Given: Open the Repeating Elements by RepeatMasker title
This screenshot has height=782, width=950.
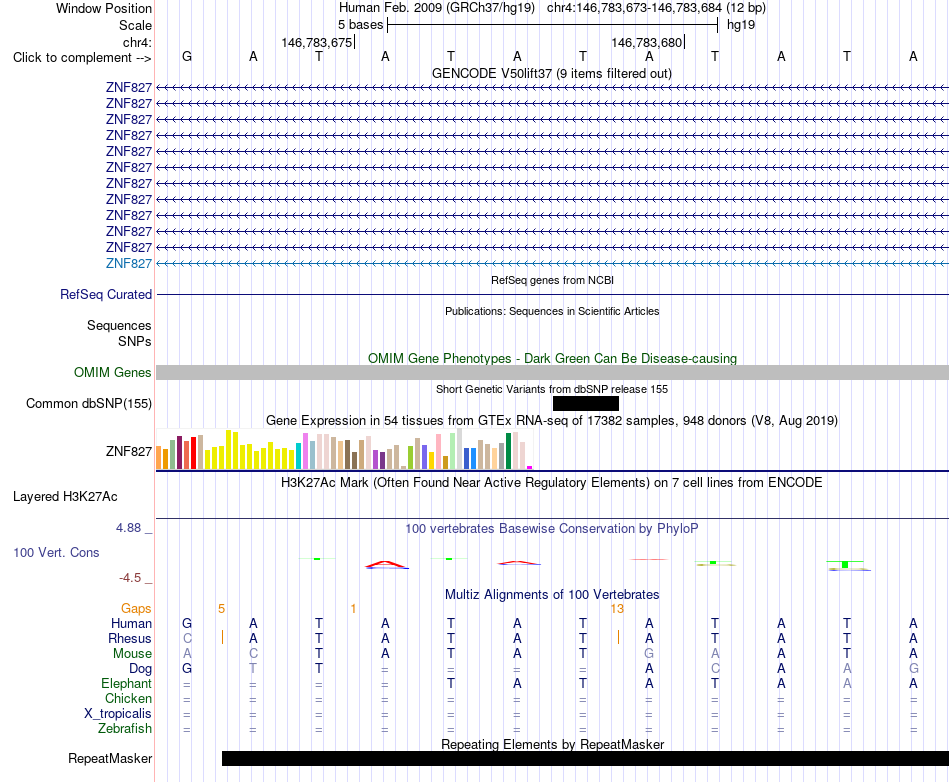Looking at the screenshot, I should (552, 744).
